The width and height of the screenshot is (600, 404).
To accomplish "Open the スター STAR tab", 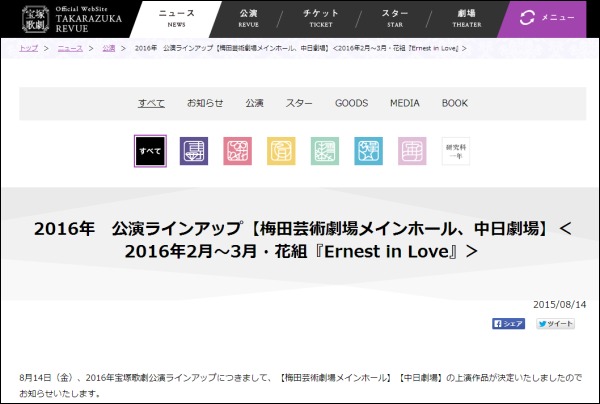I will pos(395,19).
